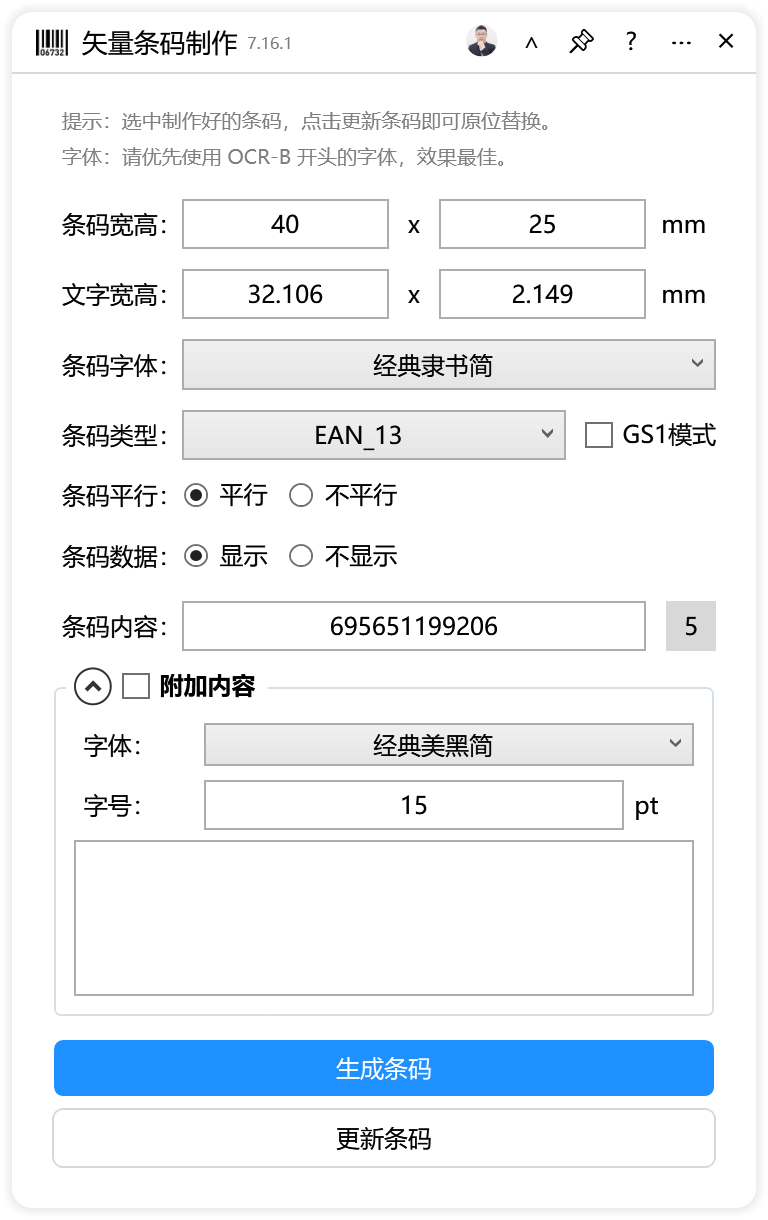Screen dimensions: 768x1220
Task: Enable the 附加内容 checkbox
Action: tap(136, 686)
